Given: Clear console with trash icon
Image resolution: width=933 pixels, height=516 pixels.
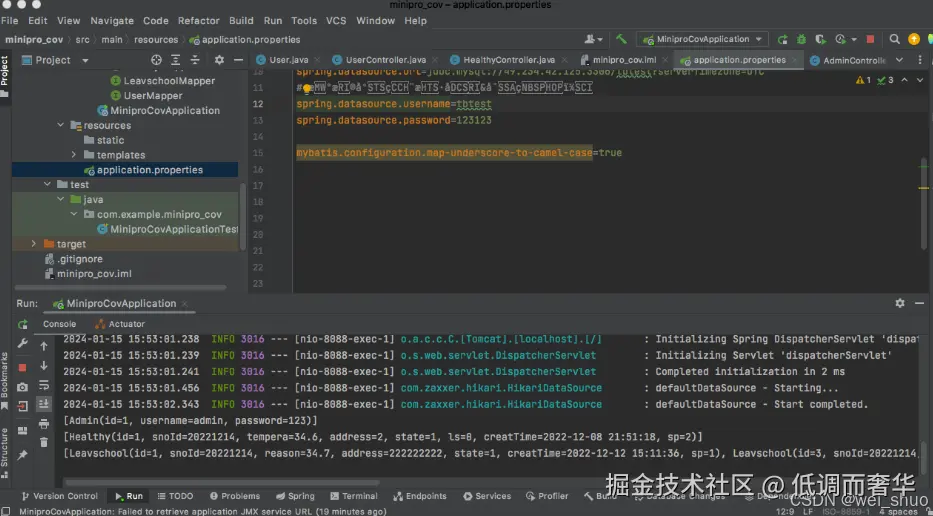Looking at the screenshot, I should coord(44,442).
